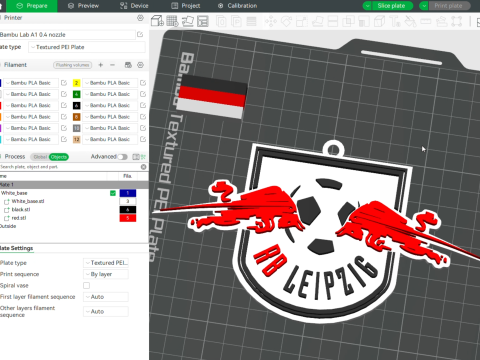This screenshot has height=360, width=480.
Task: Click the black filament 6 color swatch
Action: coord(76,105)
